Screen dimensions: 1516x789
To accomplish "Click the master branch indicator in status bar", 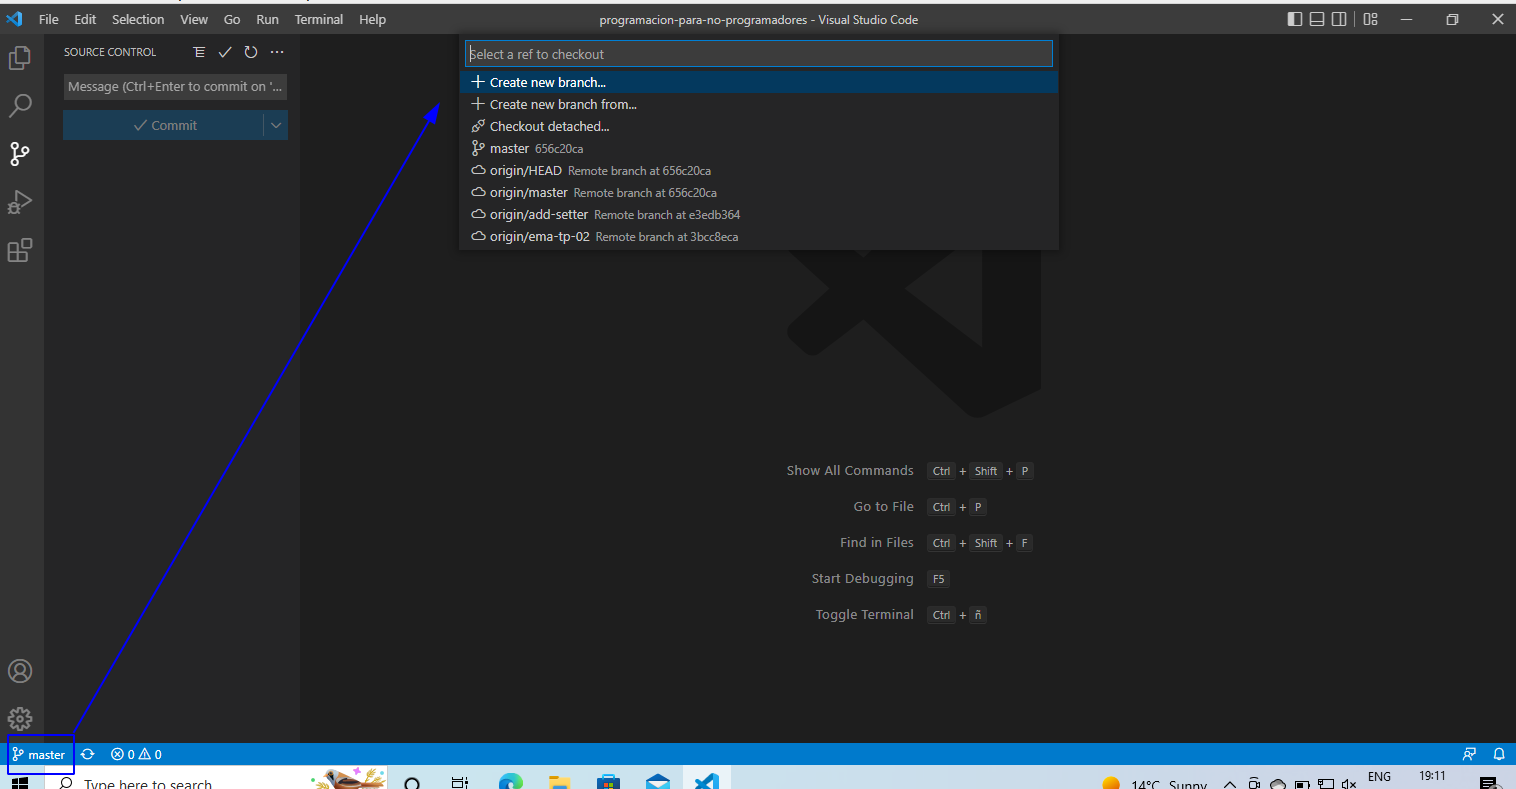I will pyautogui.click(x=39, y=754).
